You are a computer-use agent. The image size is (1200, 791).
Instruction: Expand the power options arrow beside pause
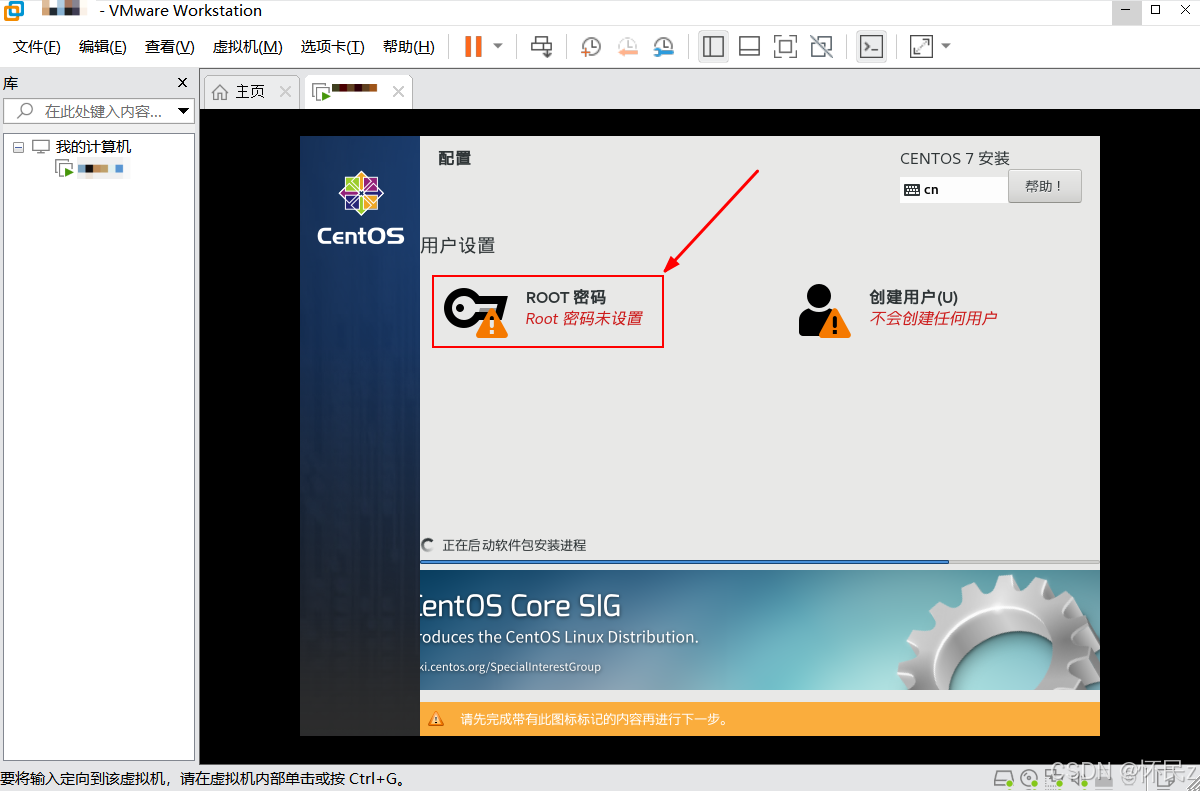(498, 47)
